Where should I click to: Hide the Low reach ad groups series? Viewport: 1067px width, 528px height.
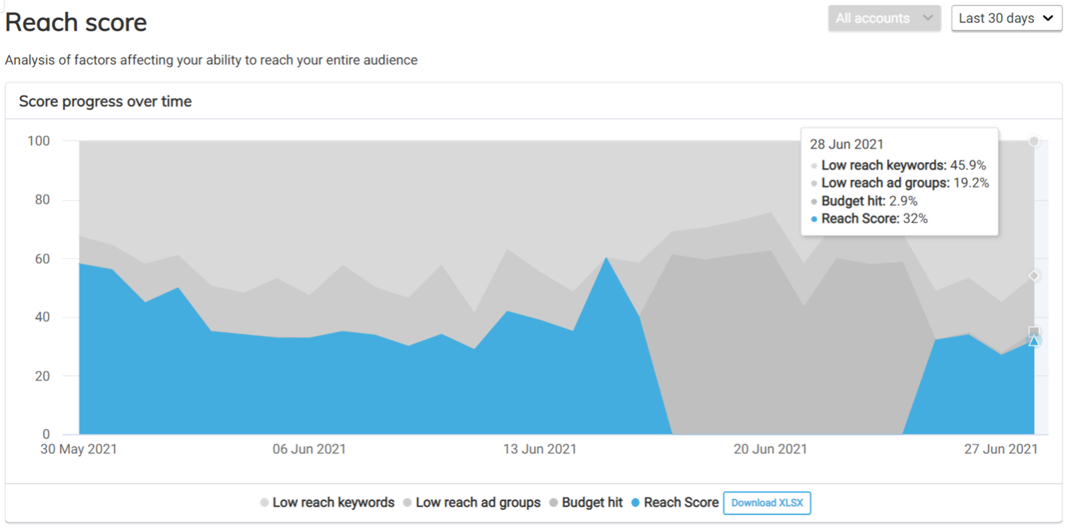(471, 503)
